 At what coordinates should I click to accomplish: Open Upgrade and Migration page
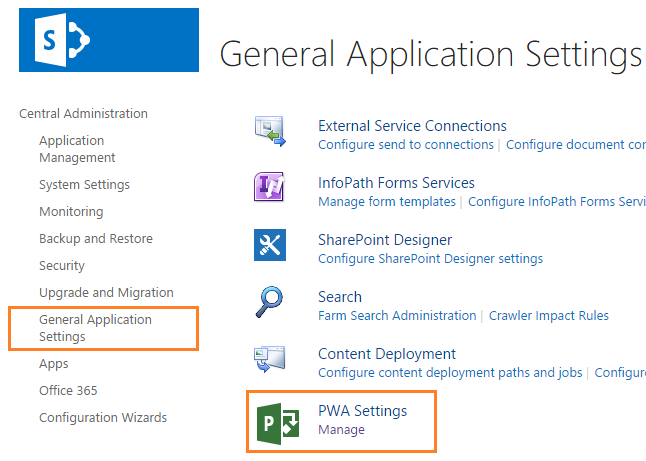(x=106, y=293)
